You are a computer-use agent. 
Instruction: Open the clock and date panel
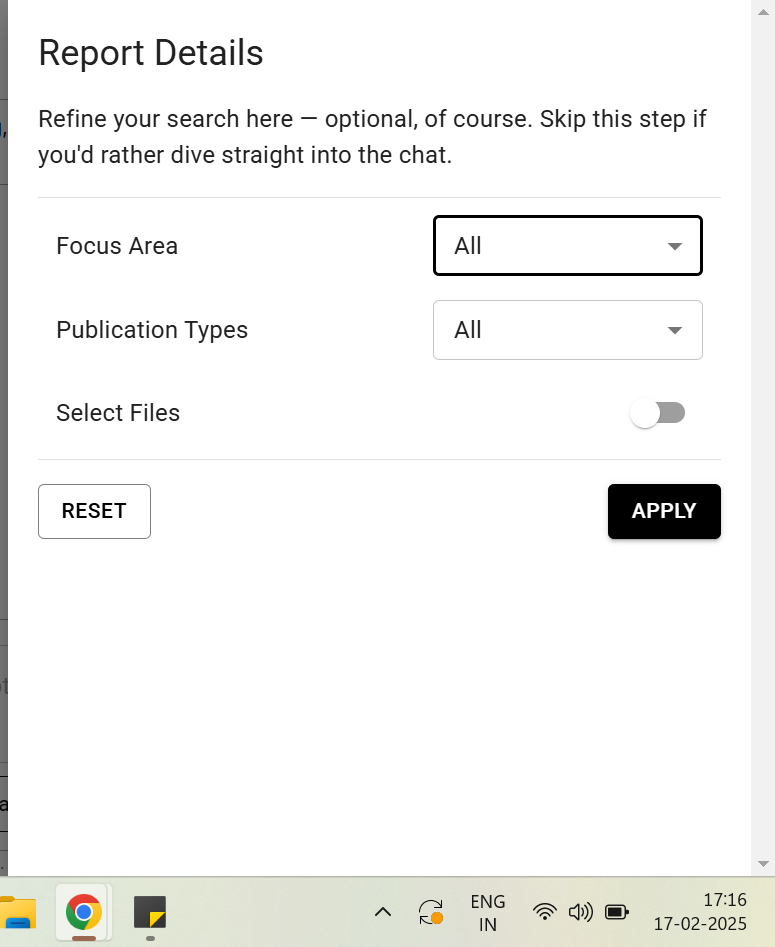[x=699, y=912]
